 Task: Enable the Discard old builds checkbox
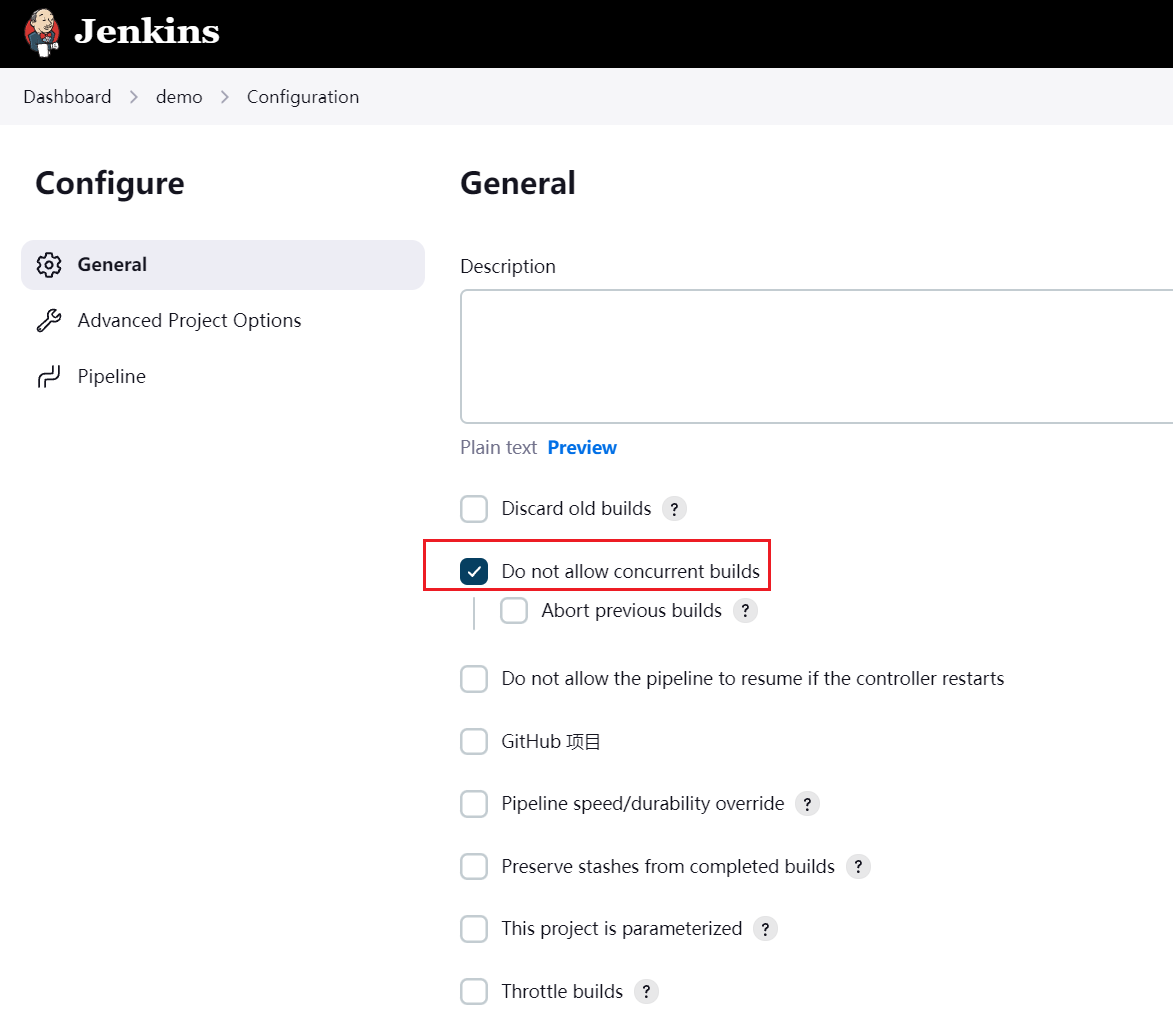474,509
